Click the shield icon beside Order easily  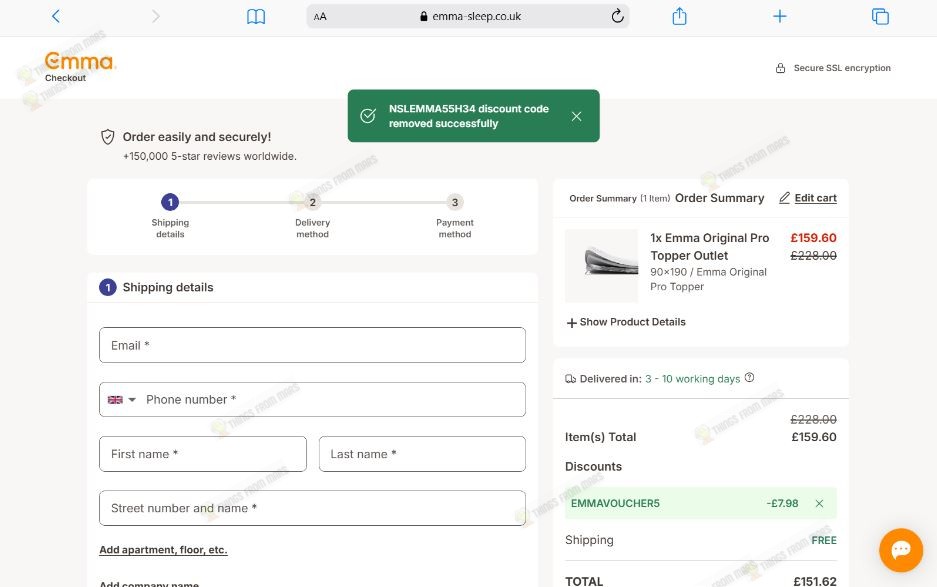pyautogui.click(x=108, y=137)
